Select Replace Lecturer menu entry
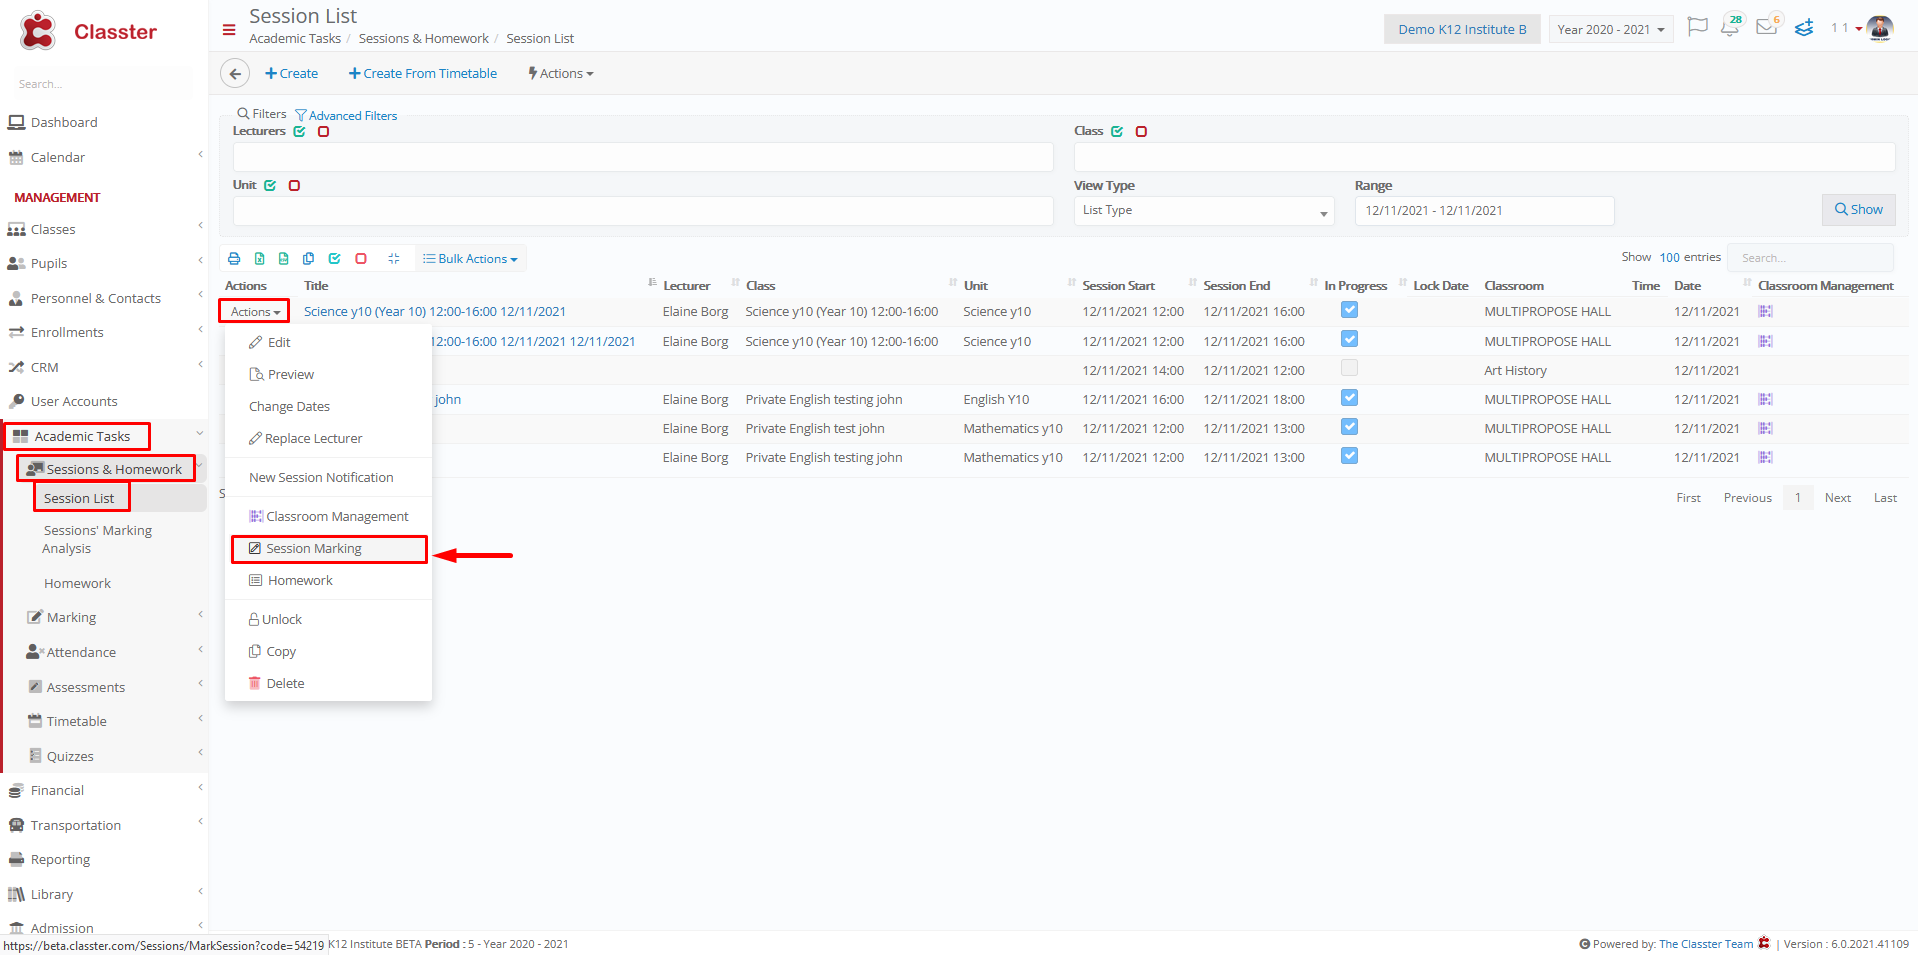The image size is (1918, 955). 328,439
